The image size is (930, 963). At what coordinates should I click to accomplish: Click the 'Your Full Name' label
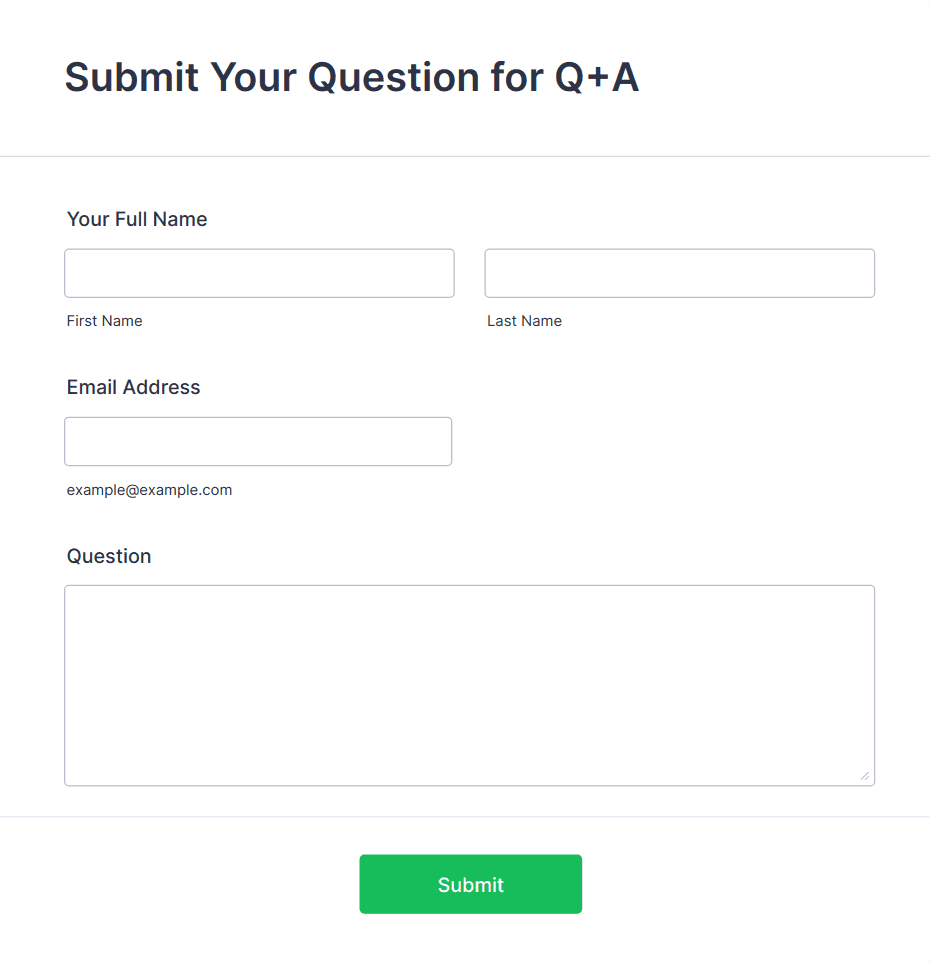(x=137, y=219)
